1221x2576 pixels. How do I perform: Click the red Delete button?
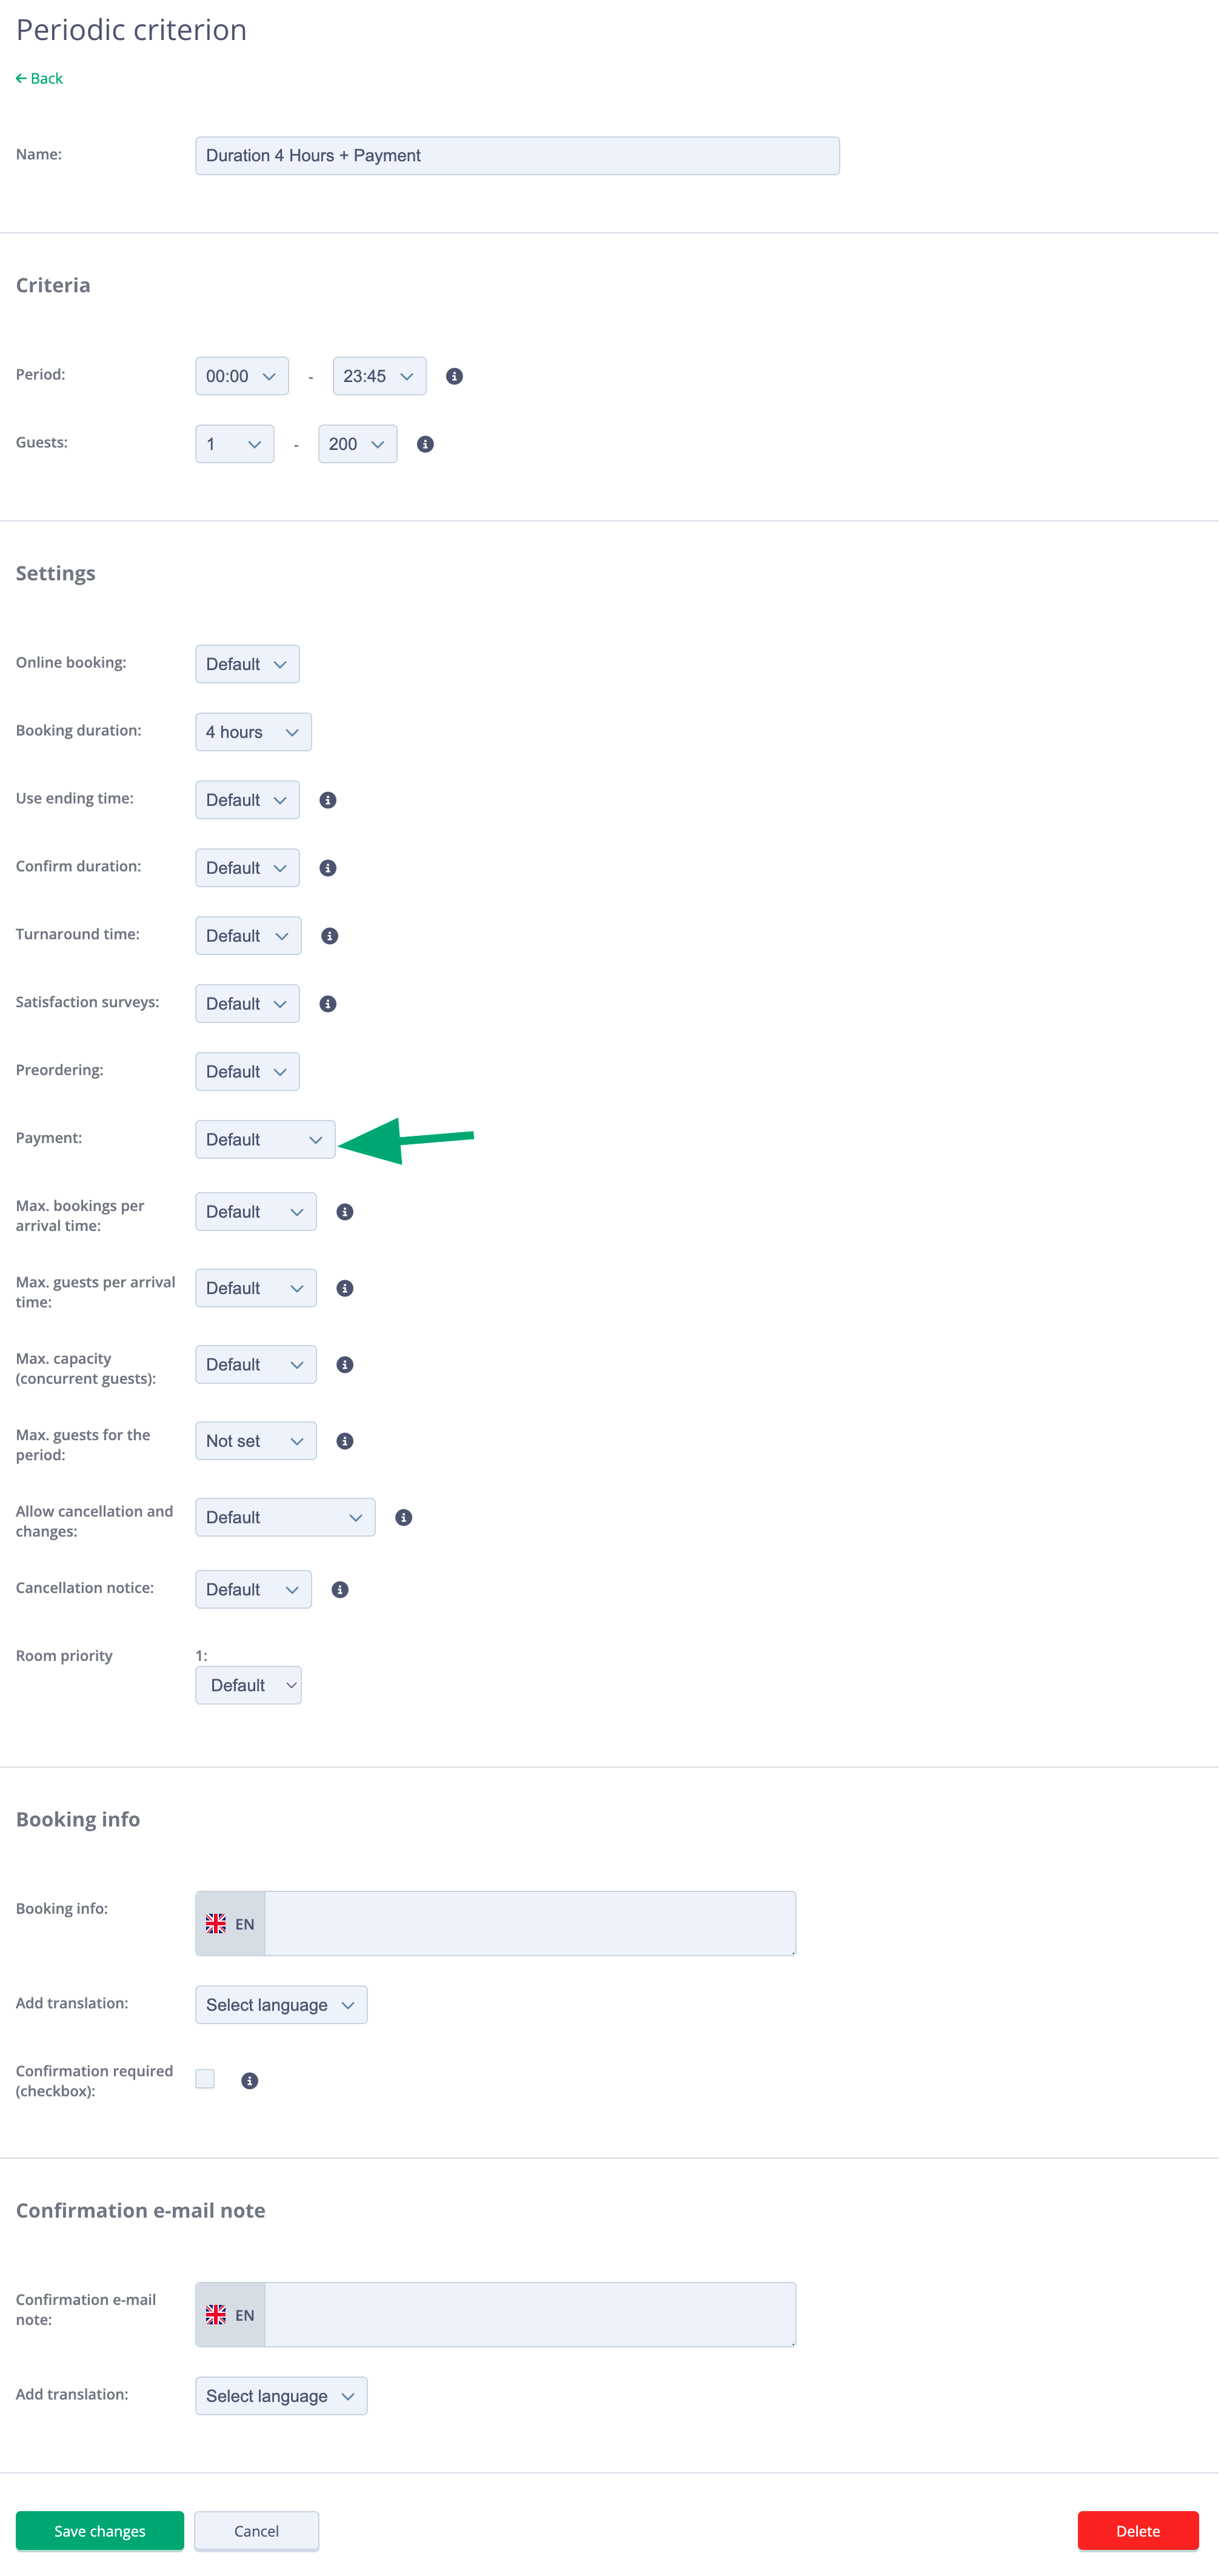(x=1138, y=2531)
